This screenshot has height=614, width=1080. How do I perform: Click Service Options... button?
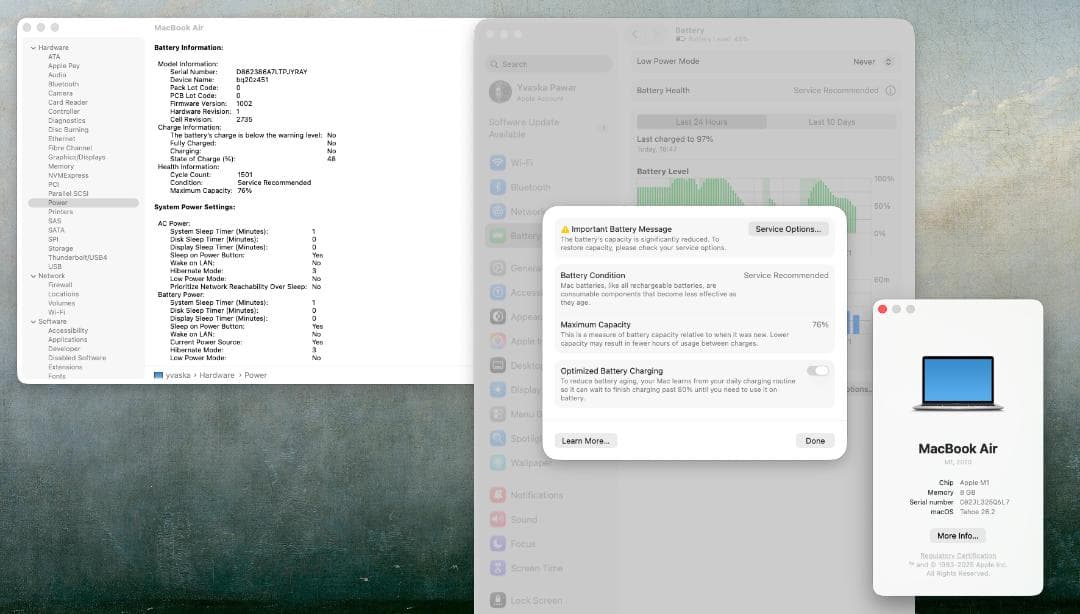click(788, 229)
